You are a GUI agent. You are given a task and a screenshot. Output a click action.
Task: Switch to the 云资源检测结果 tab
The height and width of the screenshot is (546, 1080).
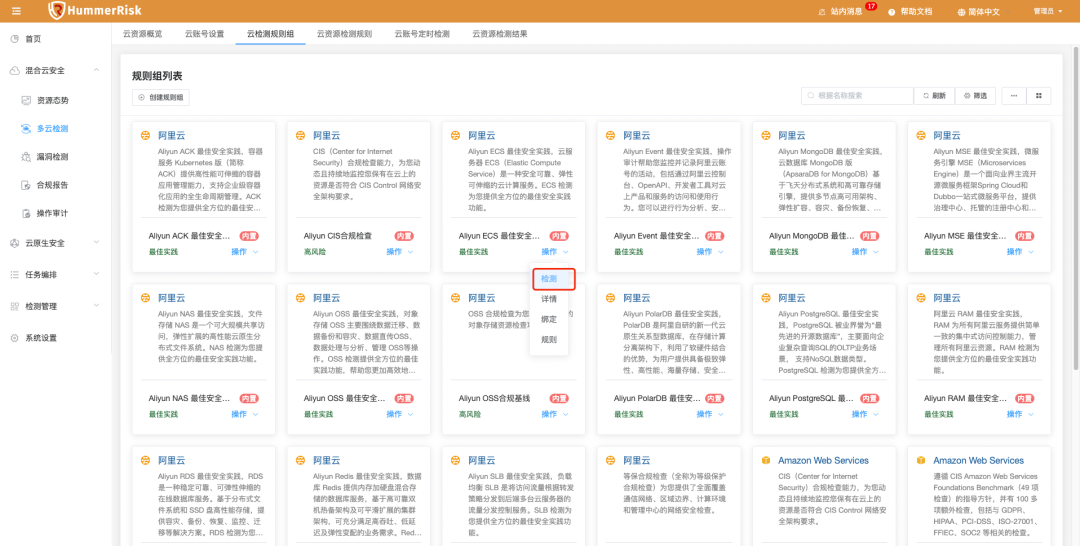coord(500,33)
